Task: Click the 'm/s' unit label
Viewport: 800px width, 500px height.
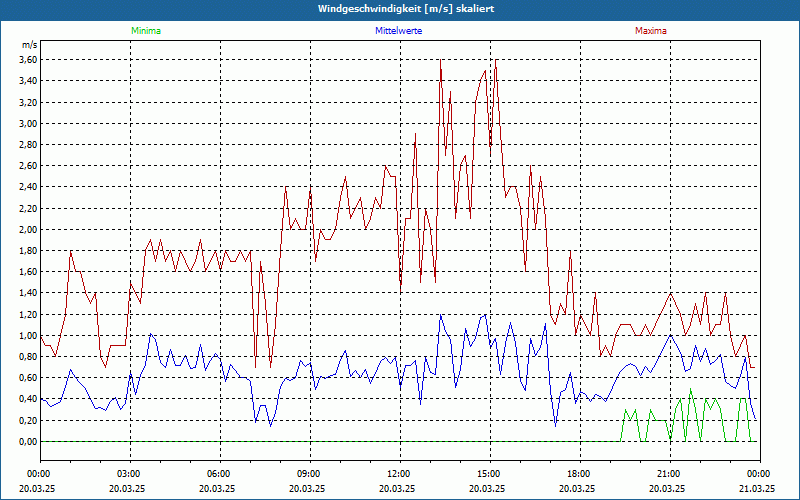Action: pyautogui.click(x=30, y=45)
